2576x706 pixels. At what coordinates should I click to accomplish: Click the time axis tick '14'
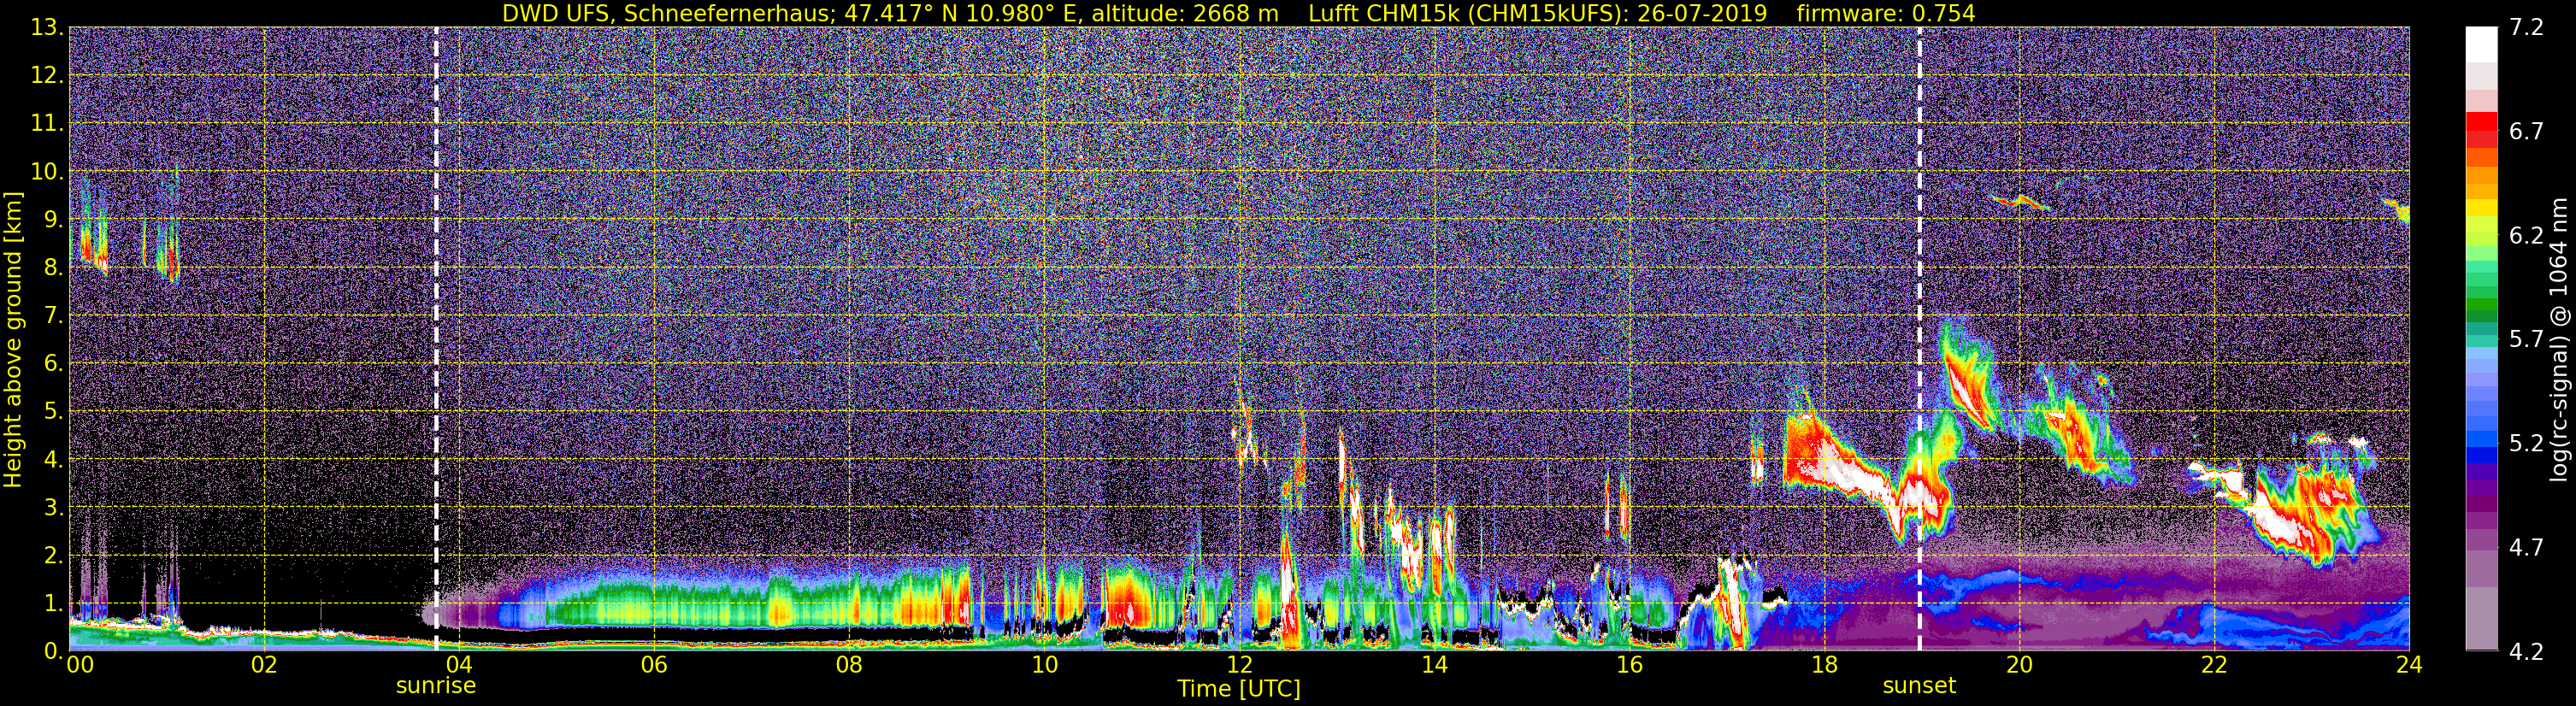(1434, 666)
